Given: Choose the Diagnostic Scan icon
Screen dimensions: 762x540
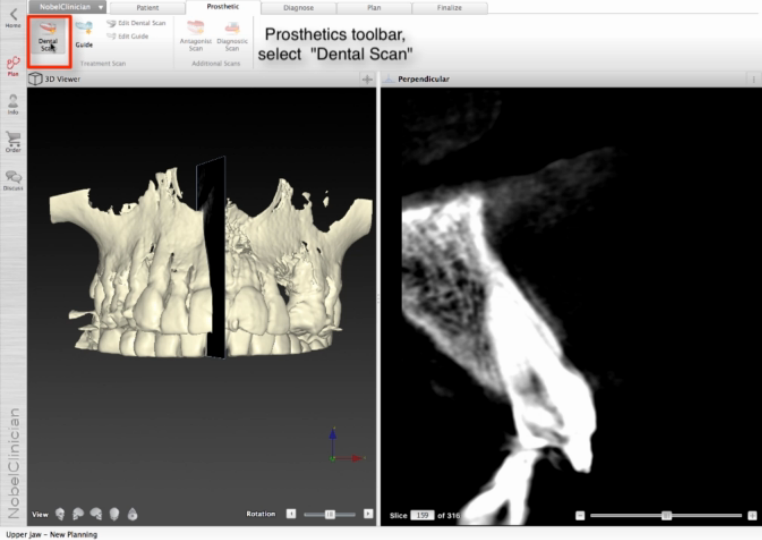Looking at the screenshot, I should pyautogui.click(x=232, y=35).
